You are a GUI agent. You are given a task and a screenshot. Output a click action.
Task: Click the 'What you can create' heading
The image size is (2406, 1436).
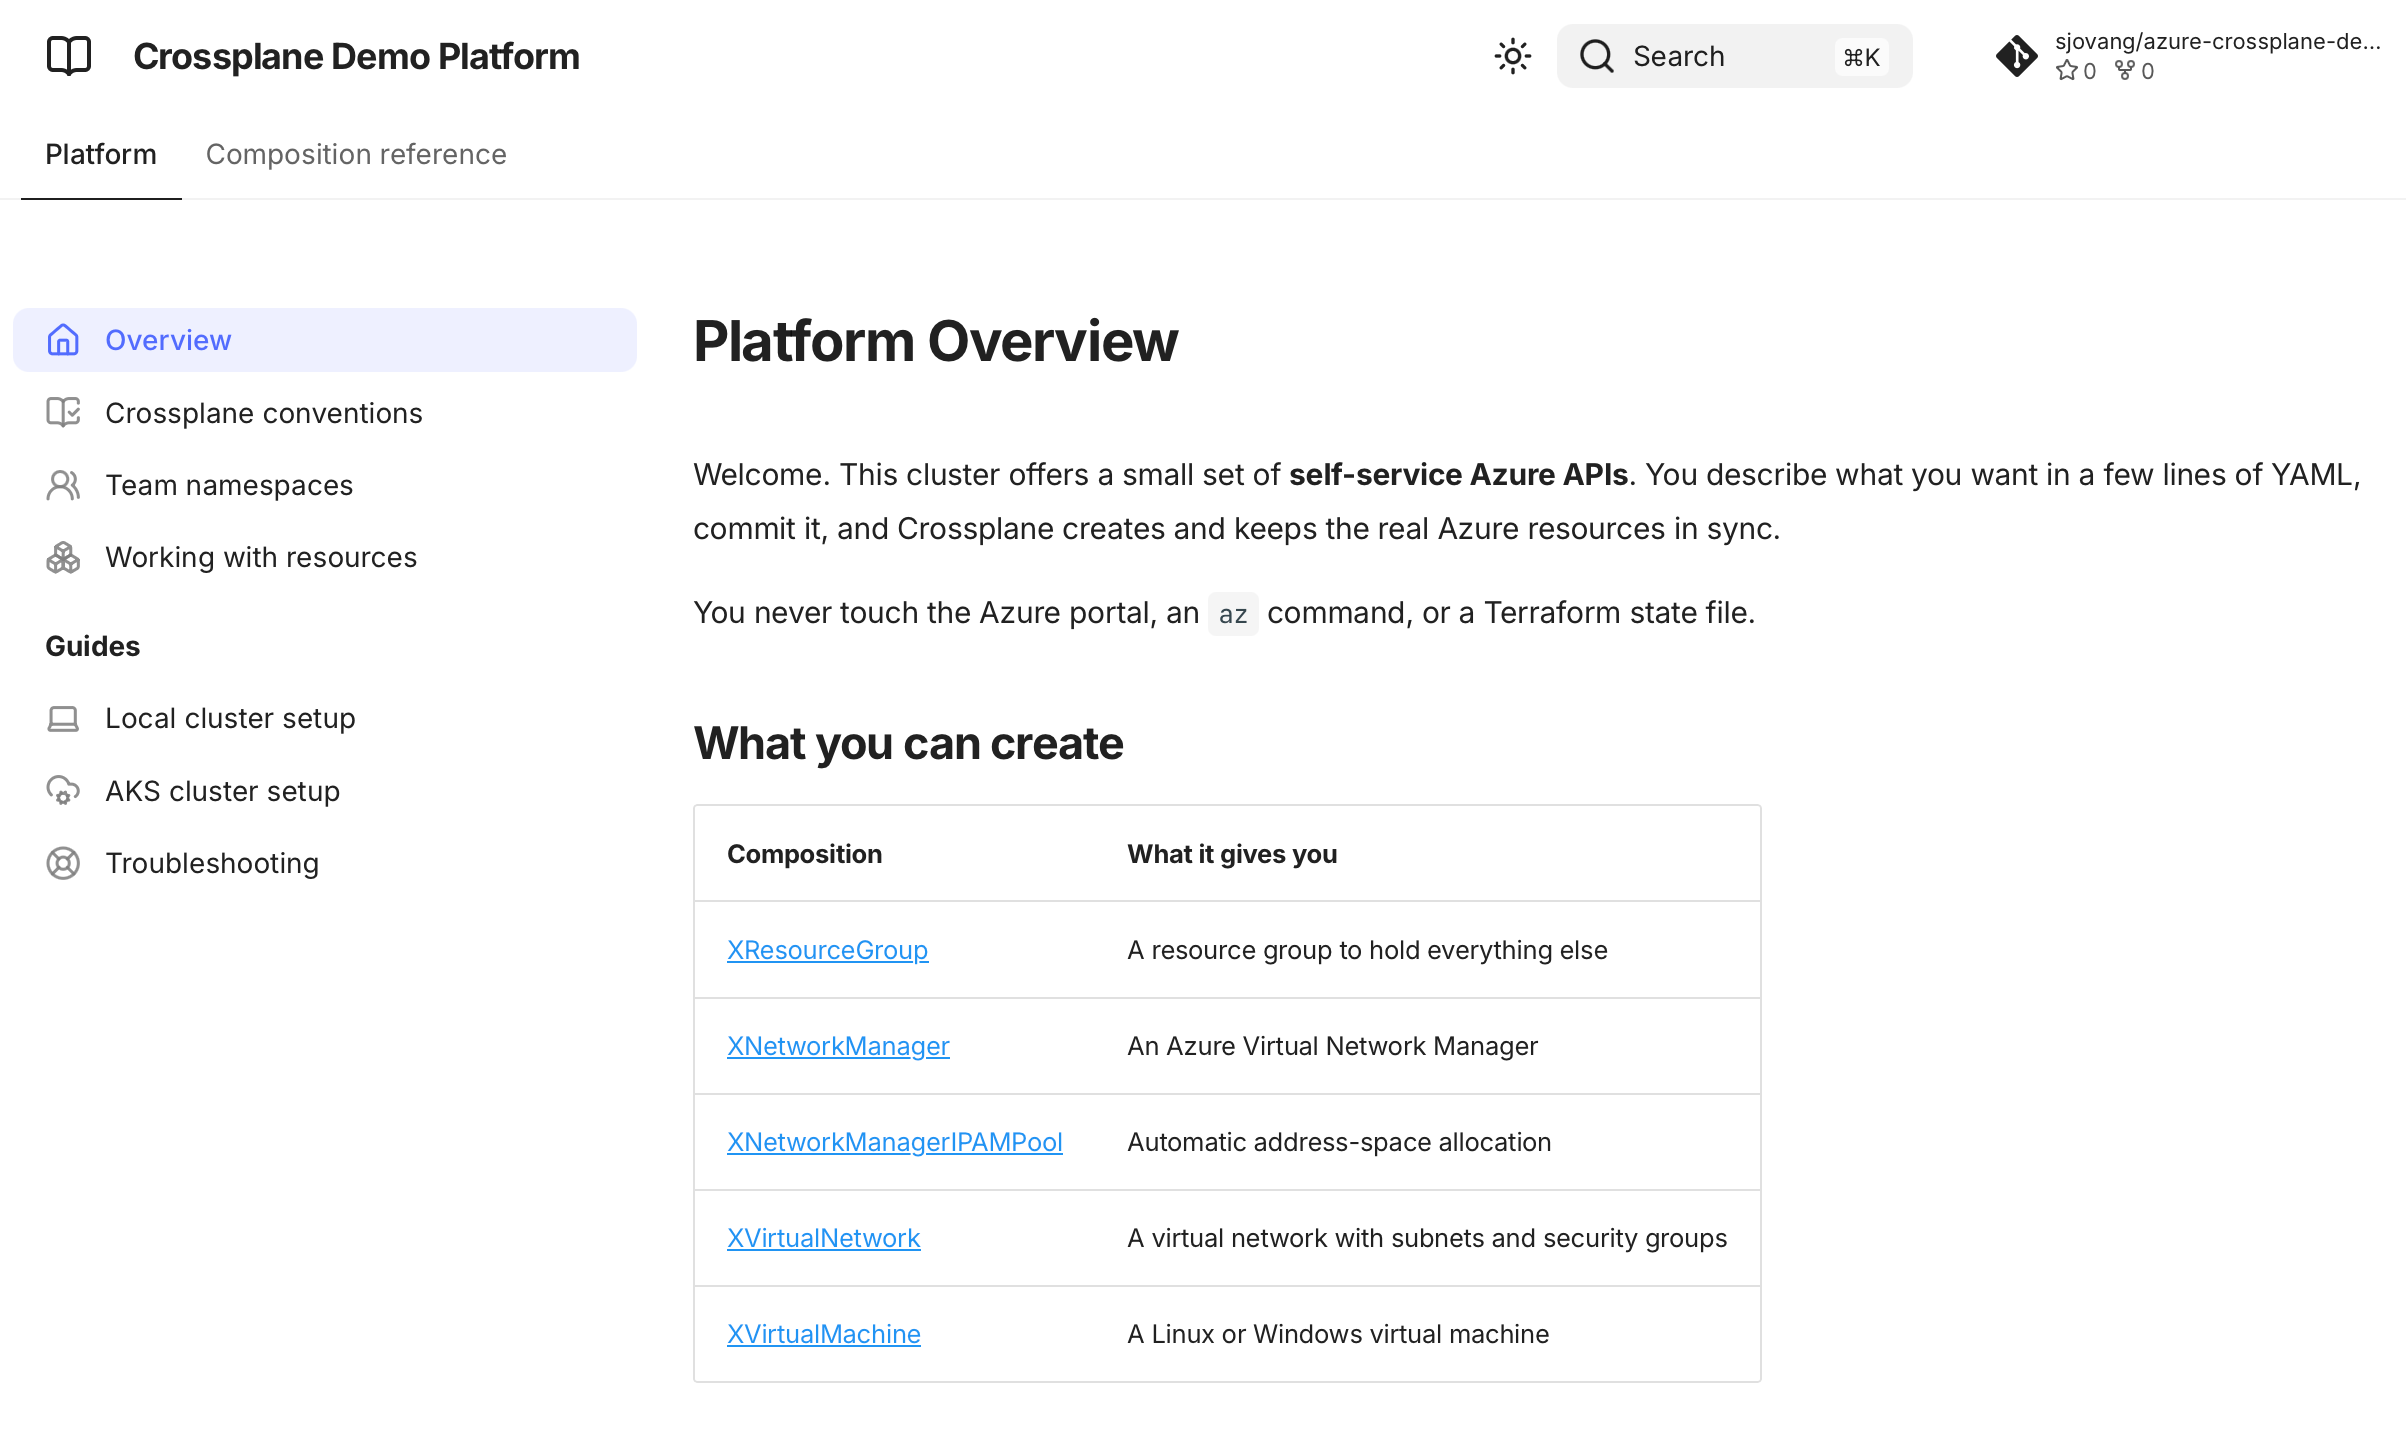click(908, 743)
